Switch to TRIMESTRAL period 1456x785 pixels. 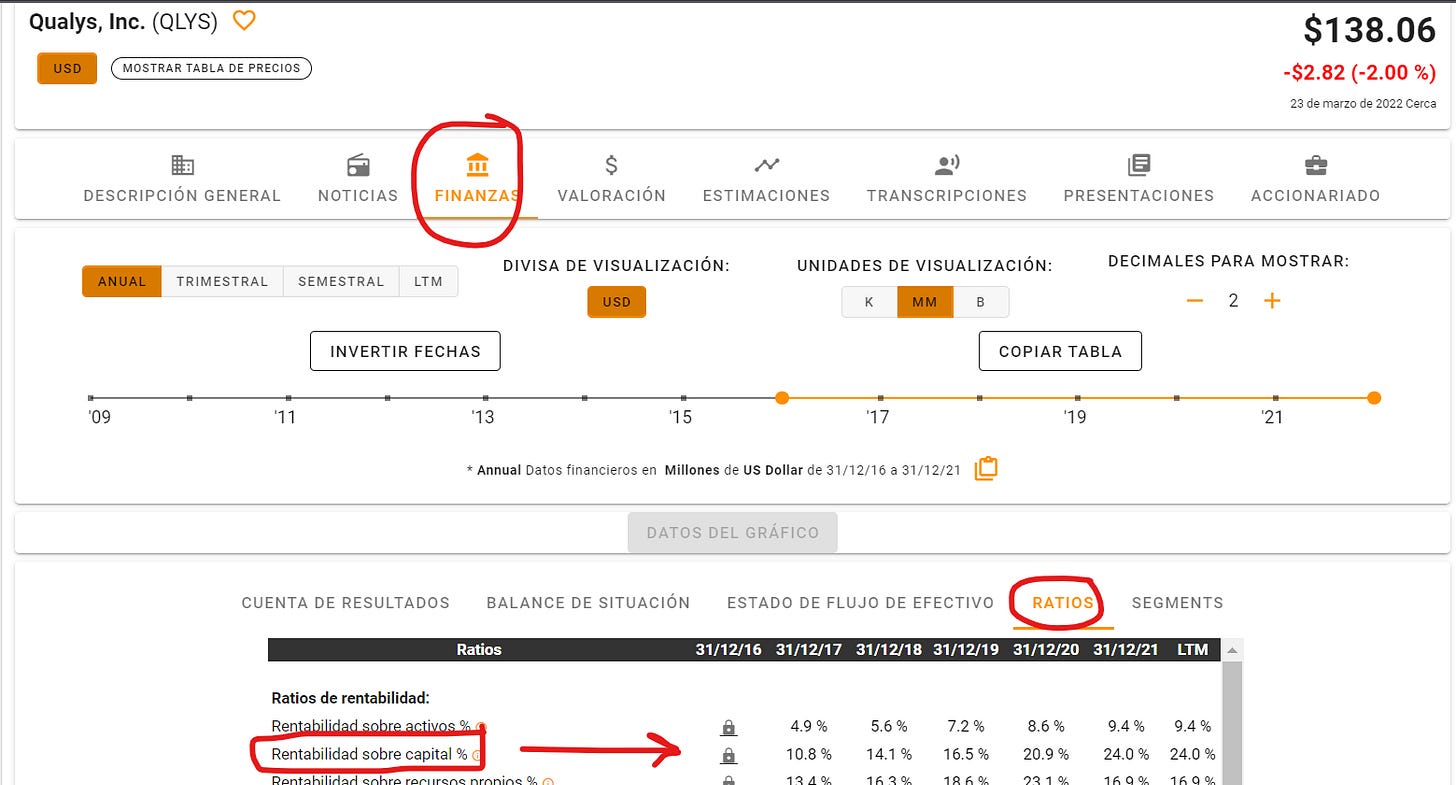(222, 281)
